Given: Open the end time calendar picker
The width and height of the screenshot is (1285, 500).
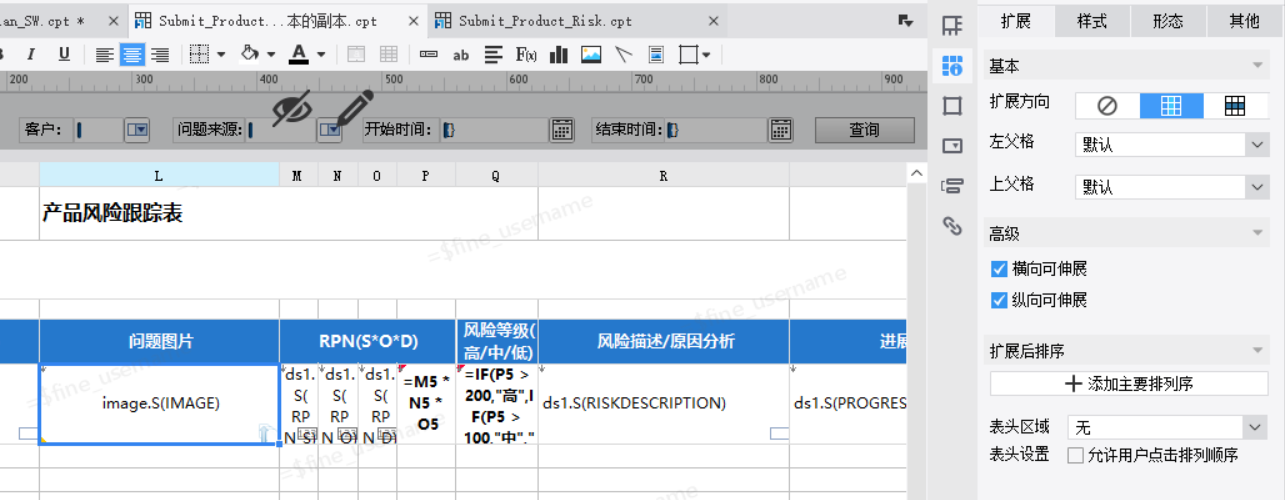Looking at the screenshot, I should (x=781, y=130).
